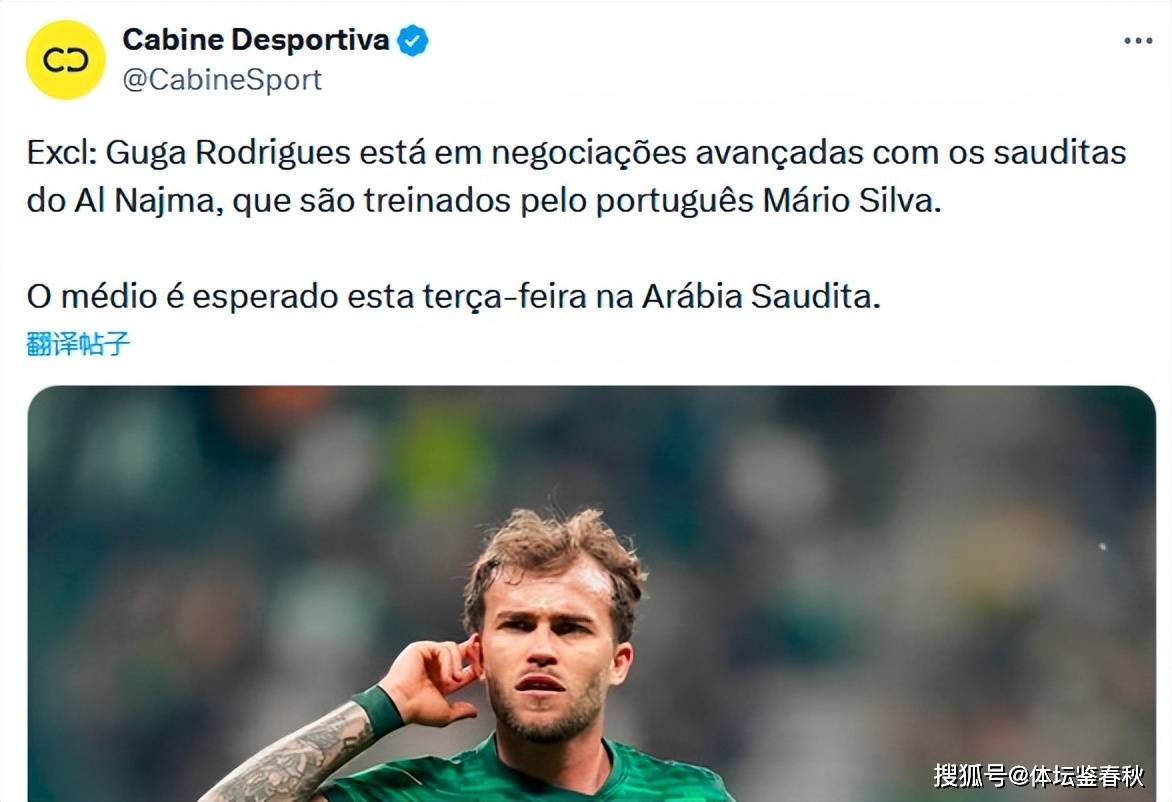Click the Arábia Saudita text at sentence end

761,296
